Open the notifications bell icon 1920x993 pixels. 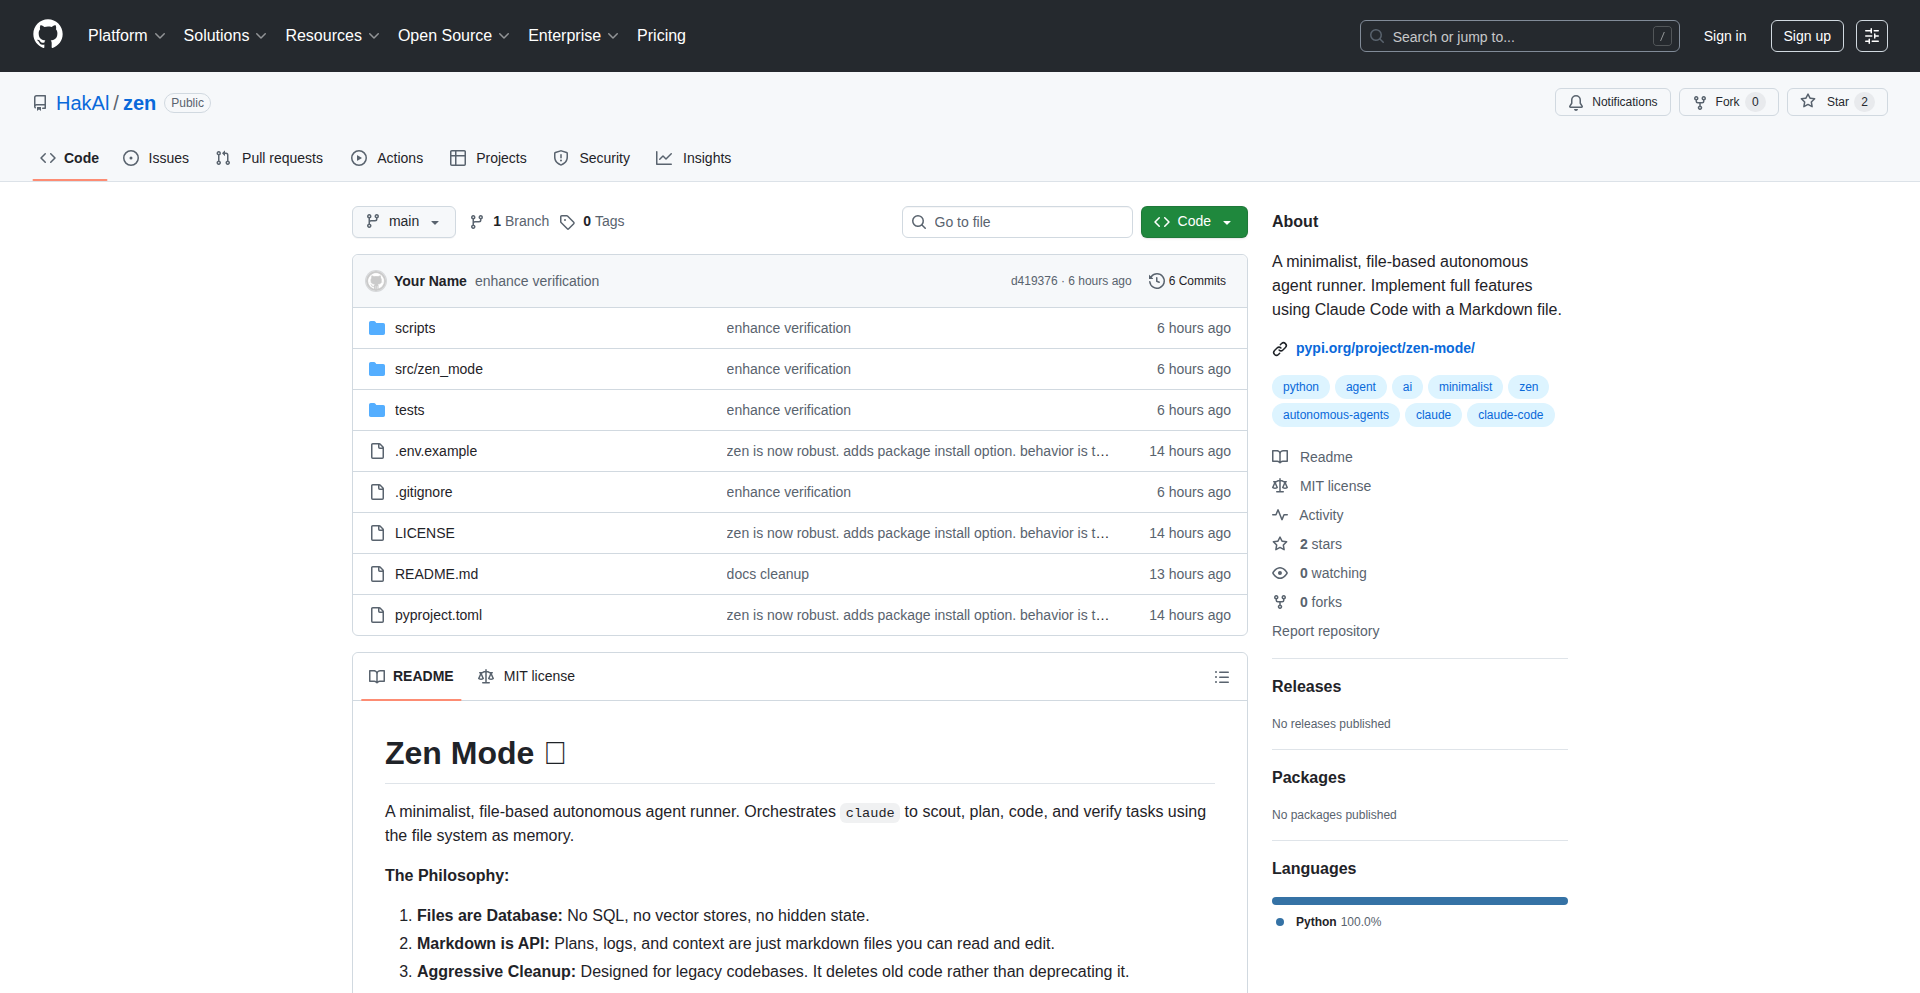click(1576, 102)
